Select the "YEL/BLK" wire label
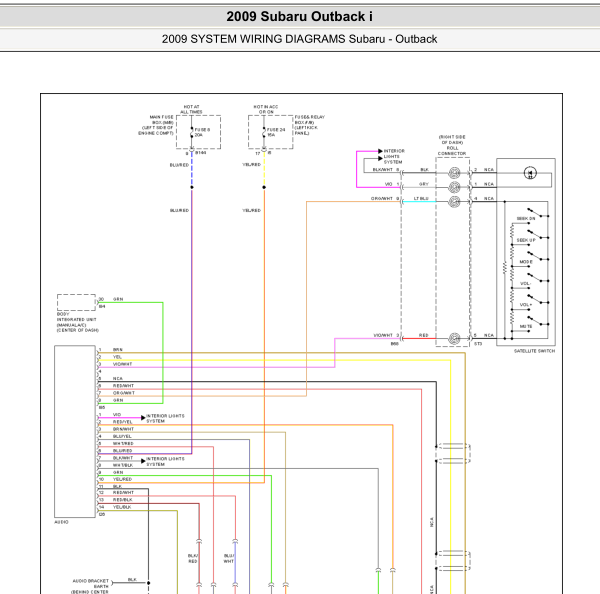The height and width of the screenshot is (594, 600). (x=122, y=507)
